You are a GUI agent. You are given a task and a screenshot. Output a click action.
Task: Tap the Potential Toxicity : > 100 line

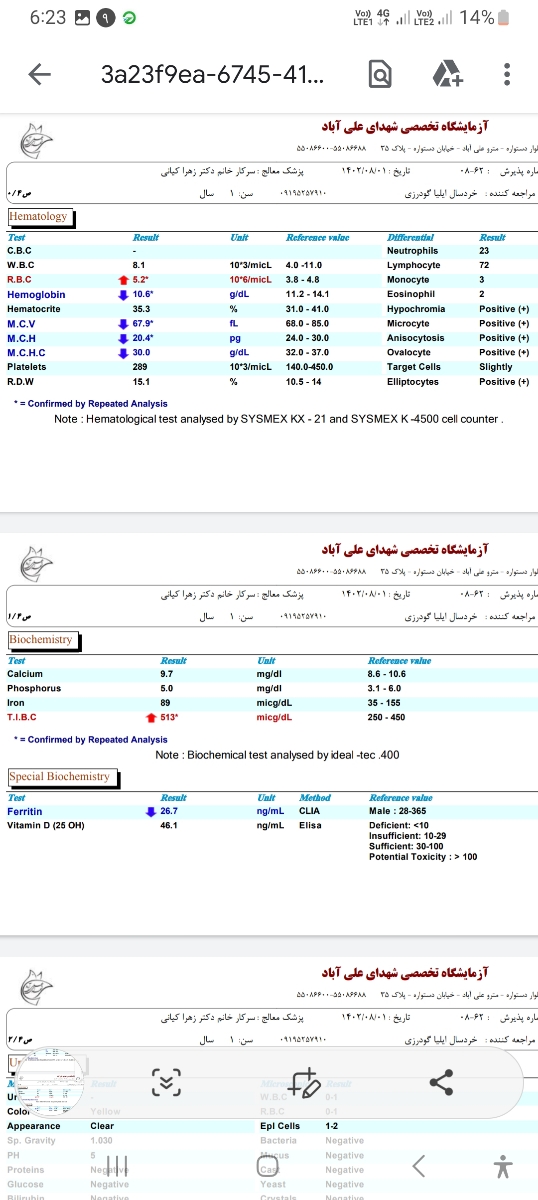tap(423, 857)
